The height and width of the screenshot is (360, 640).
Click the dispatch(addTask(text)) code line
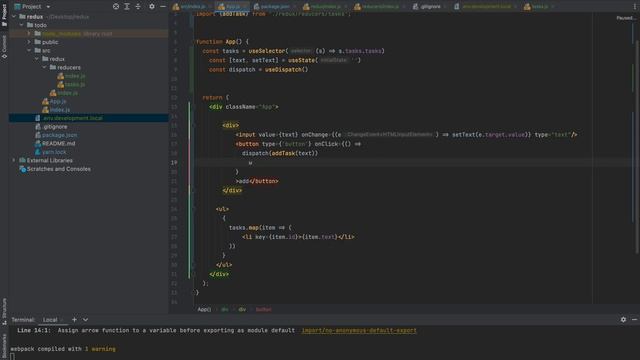280,153
